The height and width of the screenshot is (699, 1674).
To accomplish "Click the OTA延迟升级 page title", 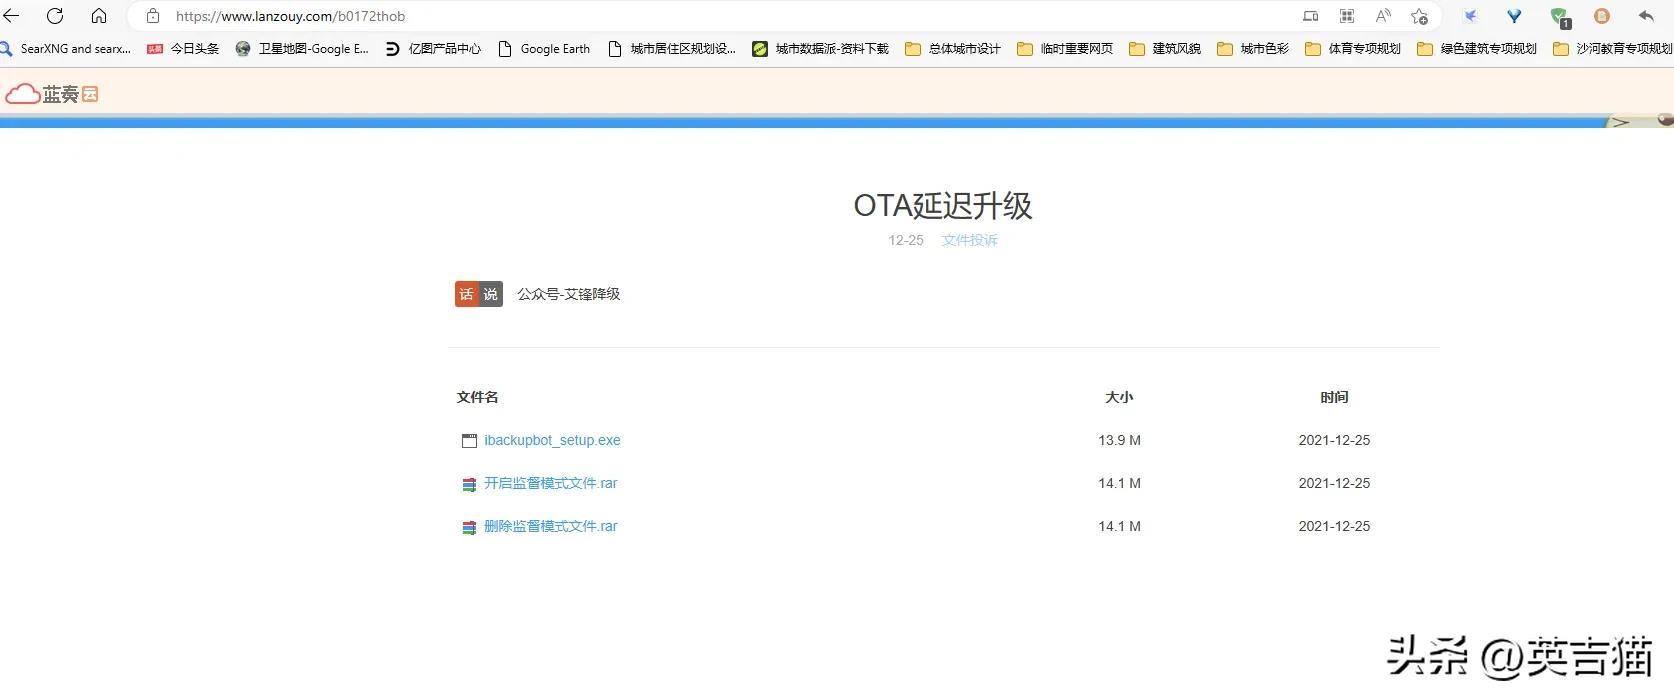I will coord(942,205).
